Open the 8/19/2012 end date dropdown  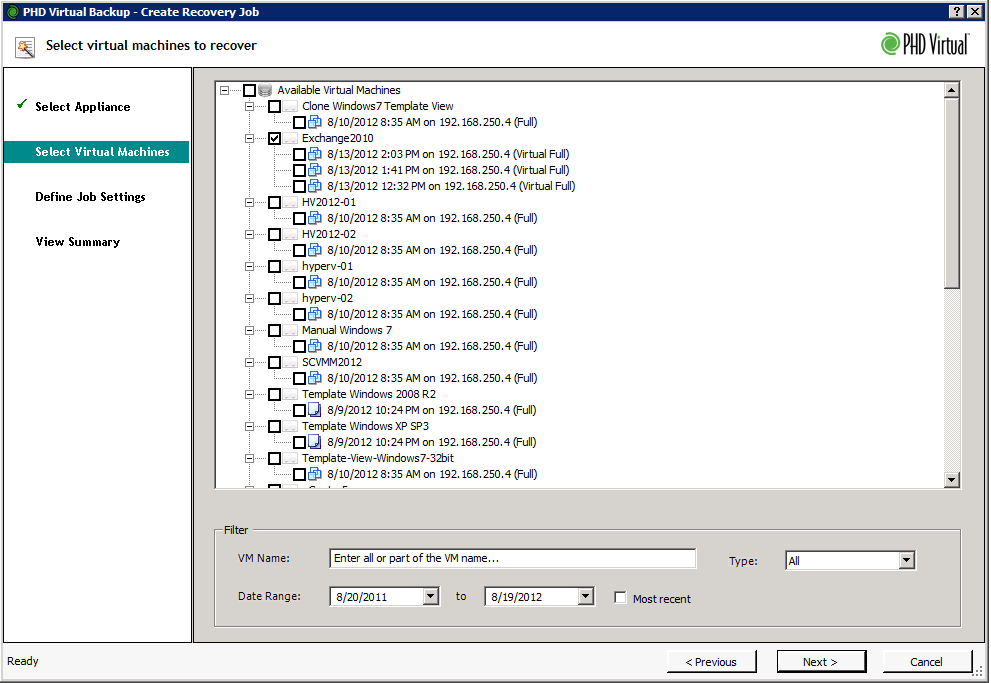[586, 596]
